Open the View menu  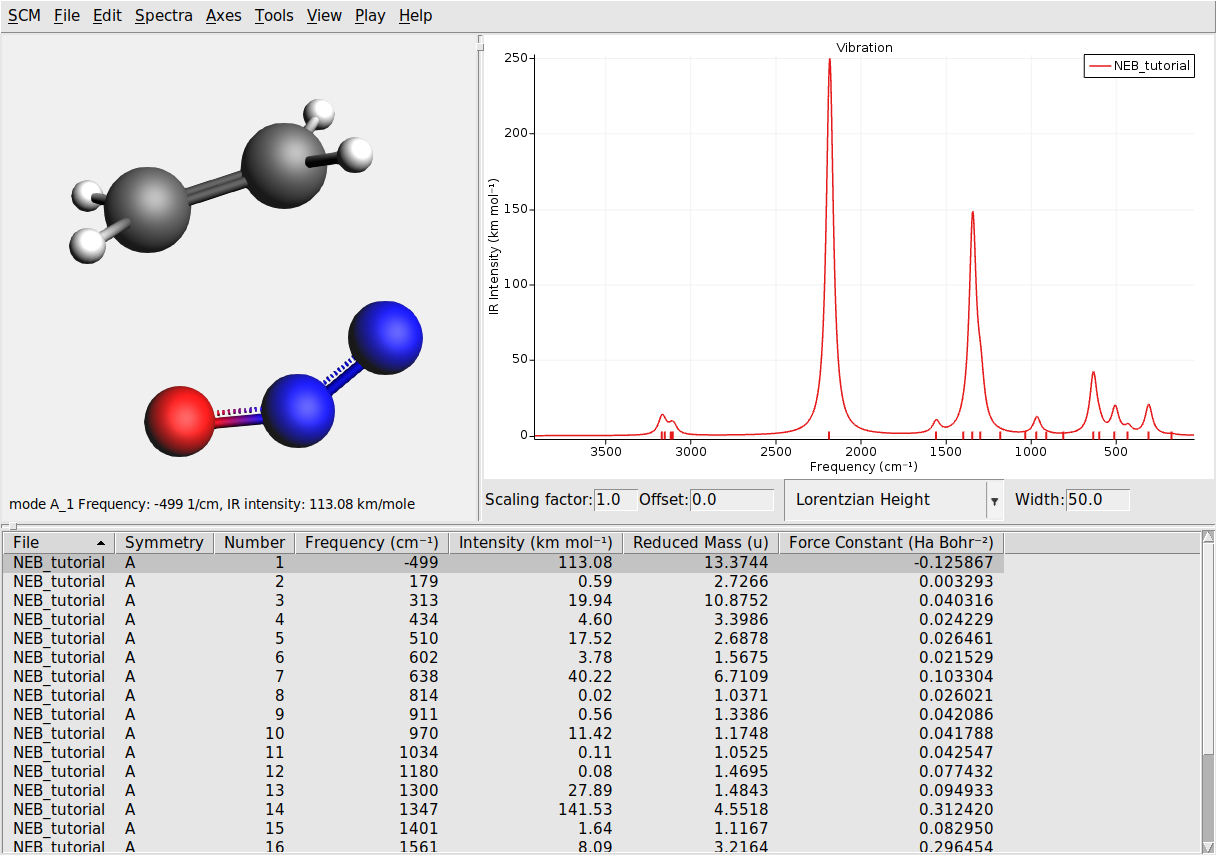323,15
